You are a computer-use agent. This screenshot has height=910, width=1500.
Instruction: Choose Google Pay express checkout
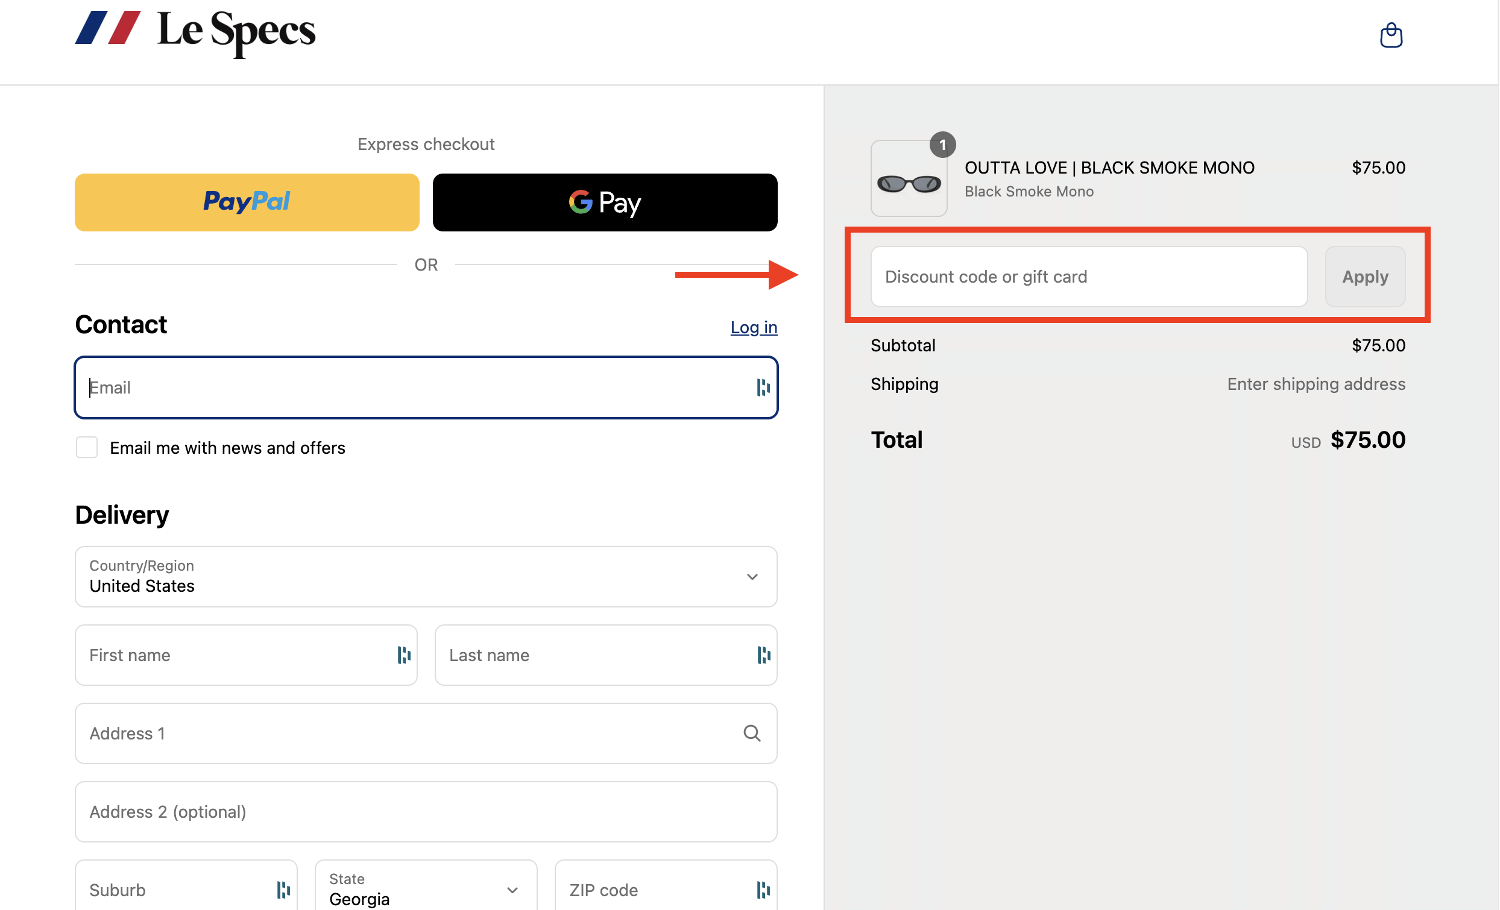(605, 203)
